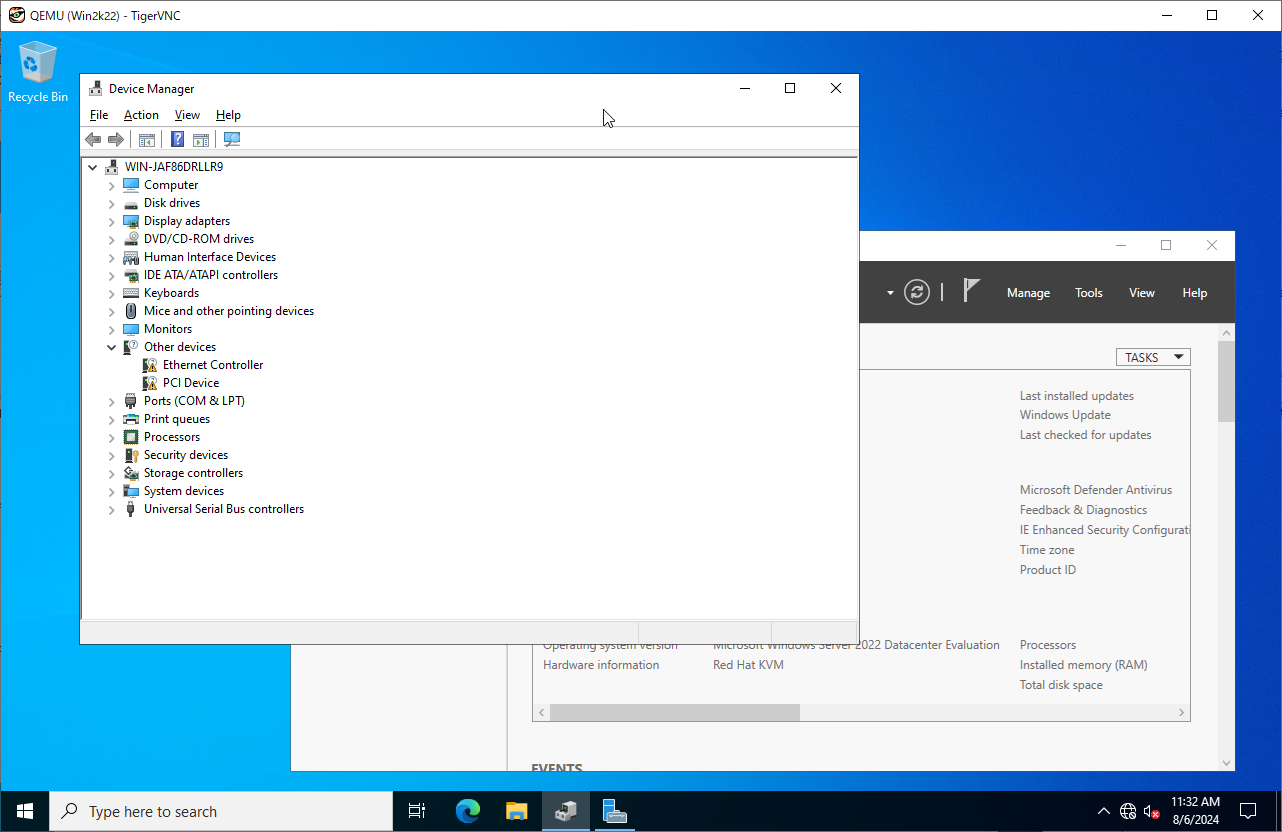Open the File menu in Device Manager

tap(99, 115)
